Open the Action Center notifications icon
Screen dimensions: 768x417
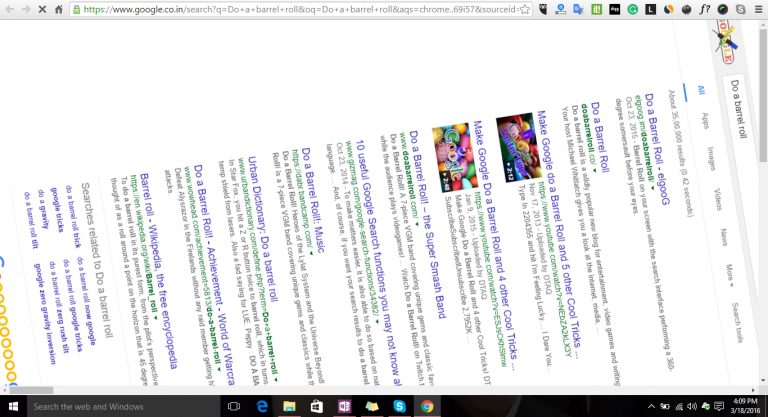point(719,406)
